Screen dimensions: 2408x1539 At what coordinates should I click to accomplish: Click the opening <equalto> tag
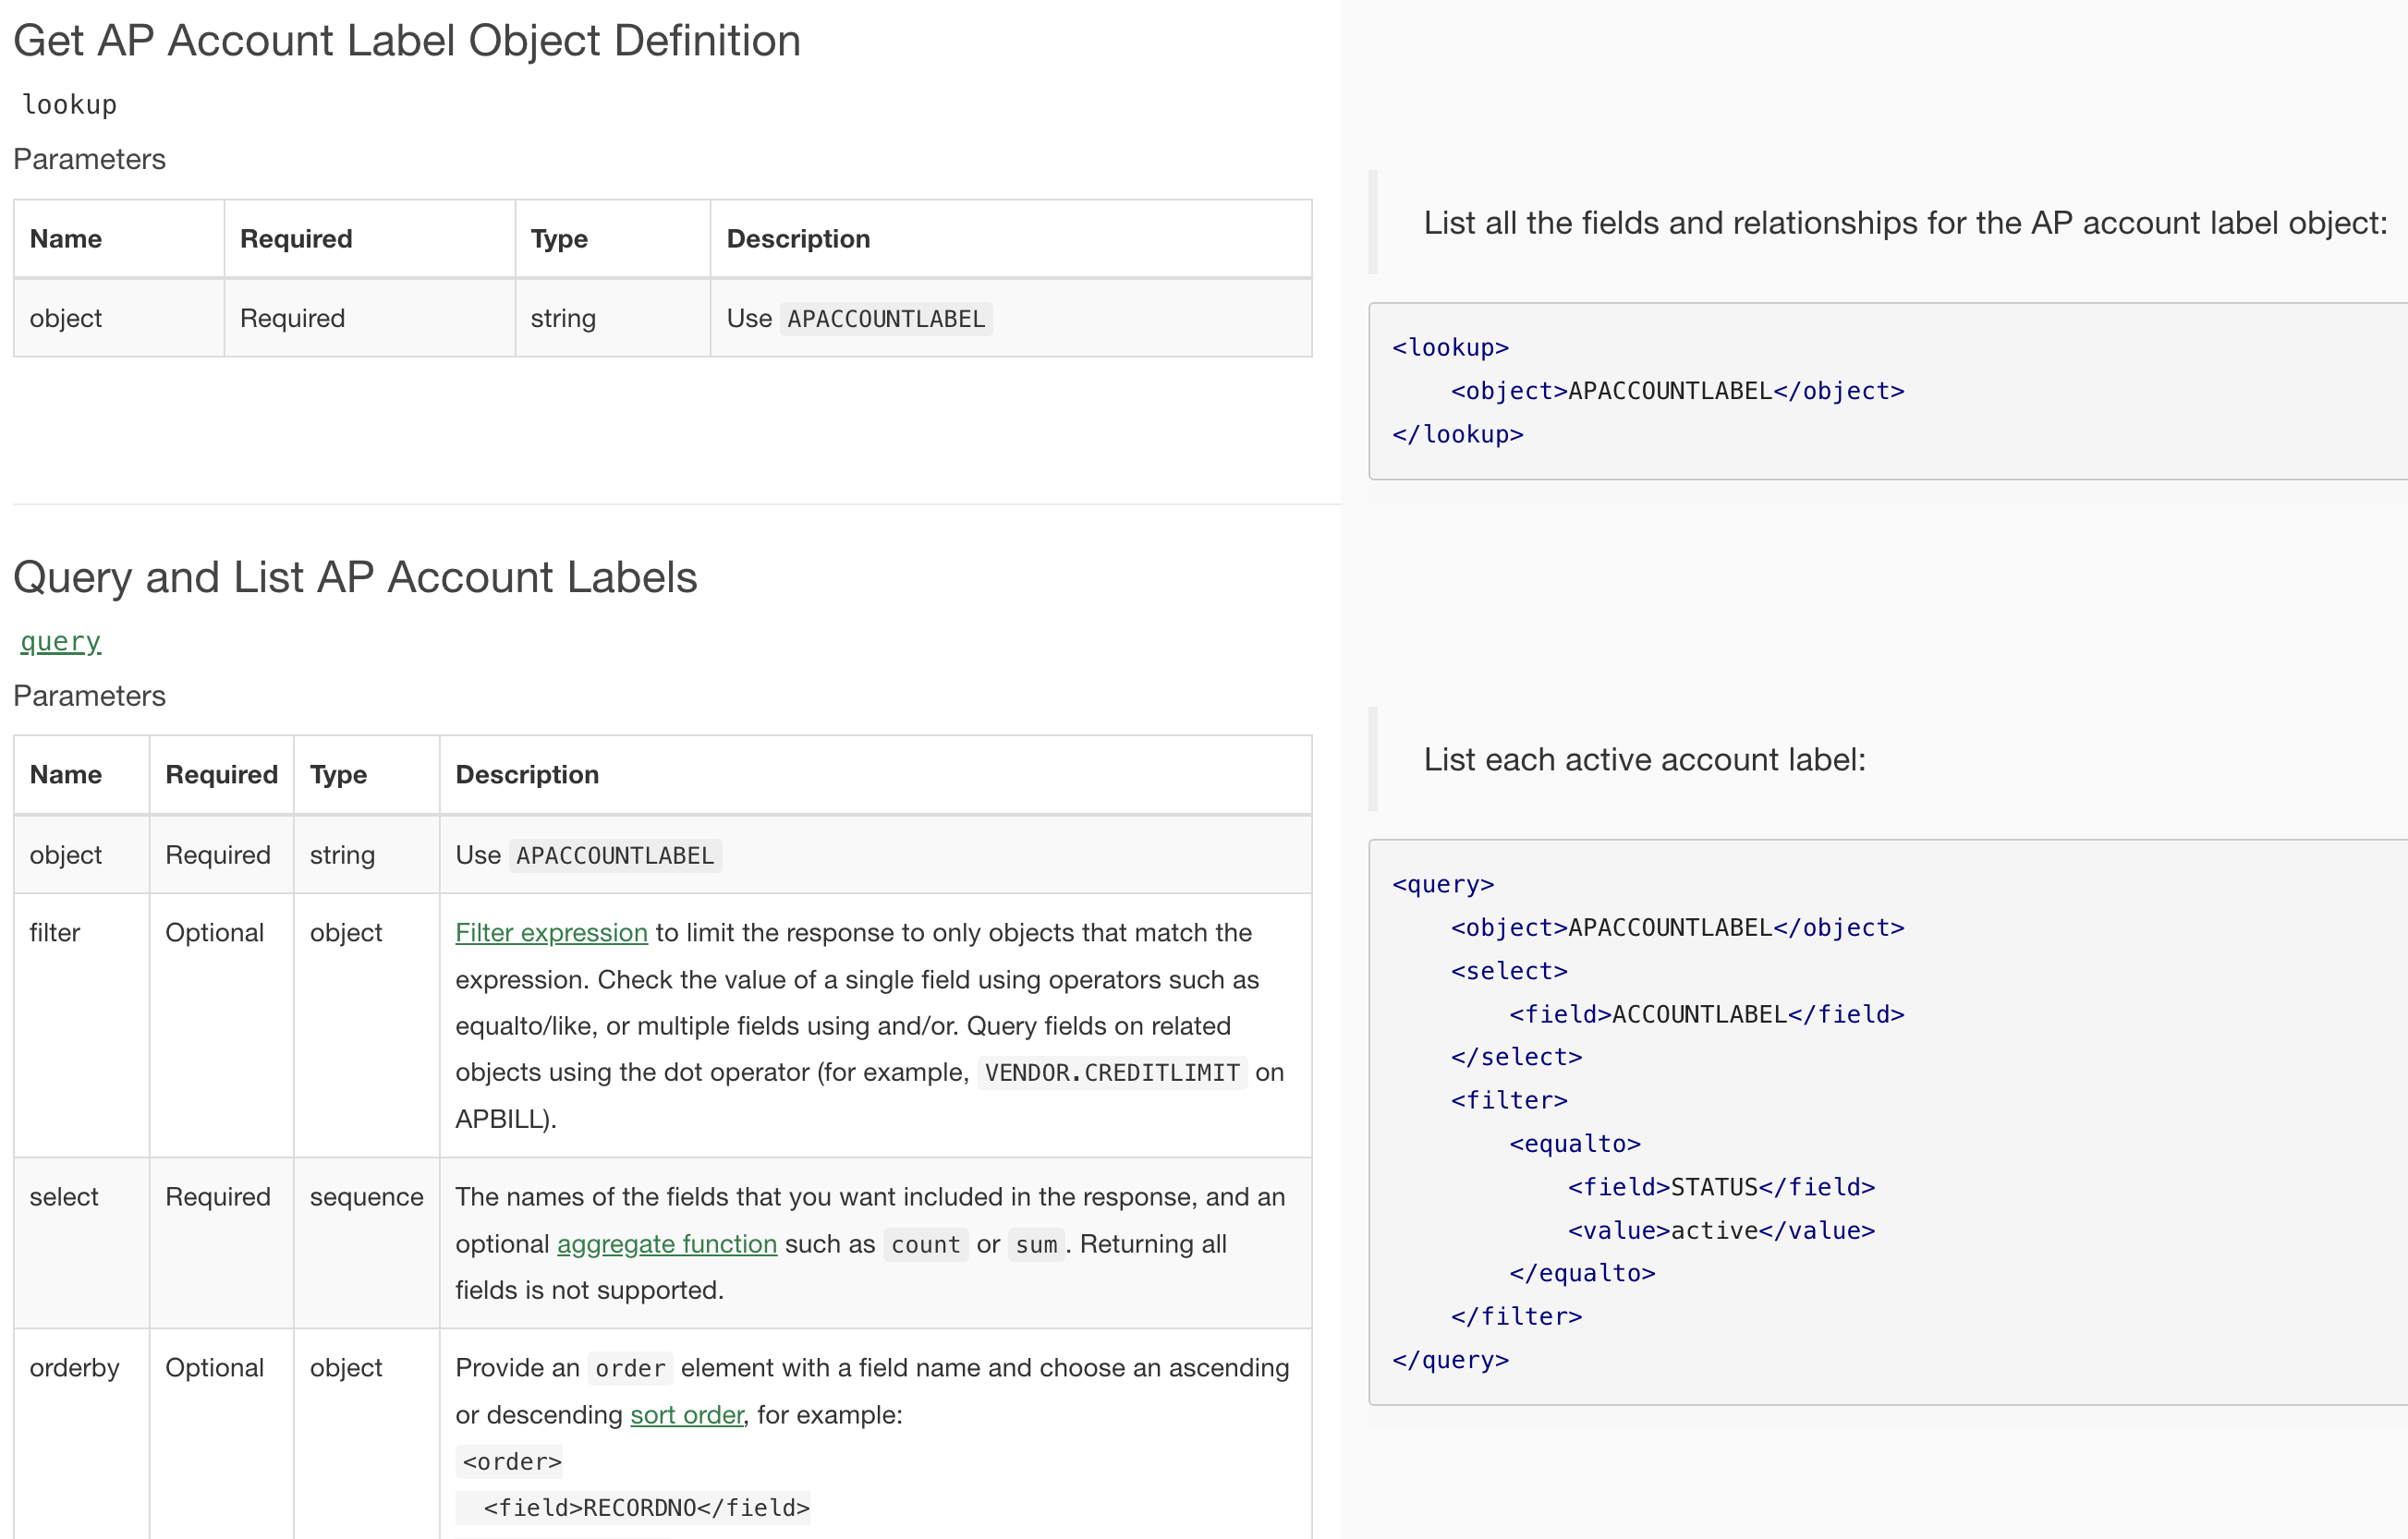coord(1575,1143)
